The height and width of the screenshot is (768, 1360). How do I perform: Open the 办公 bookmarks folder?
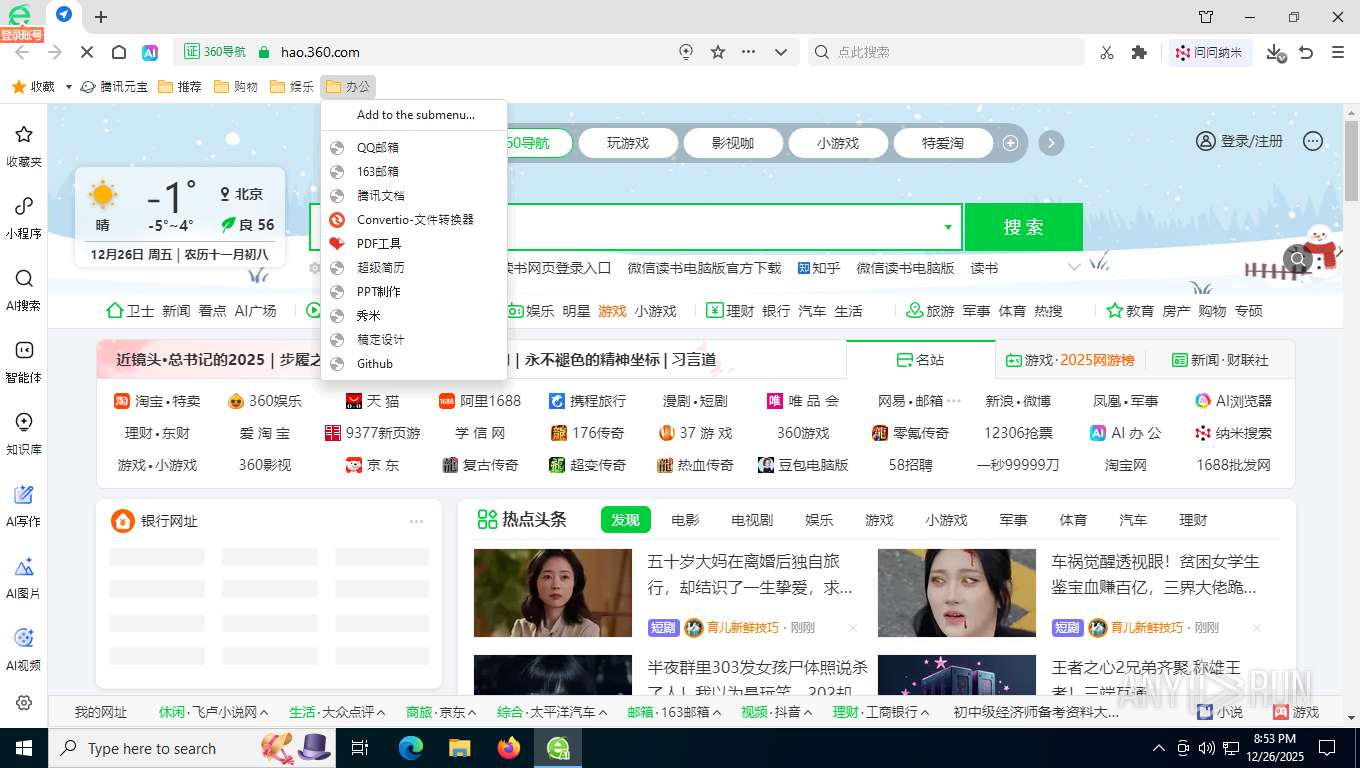tap(348, 87)
